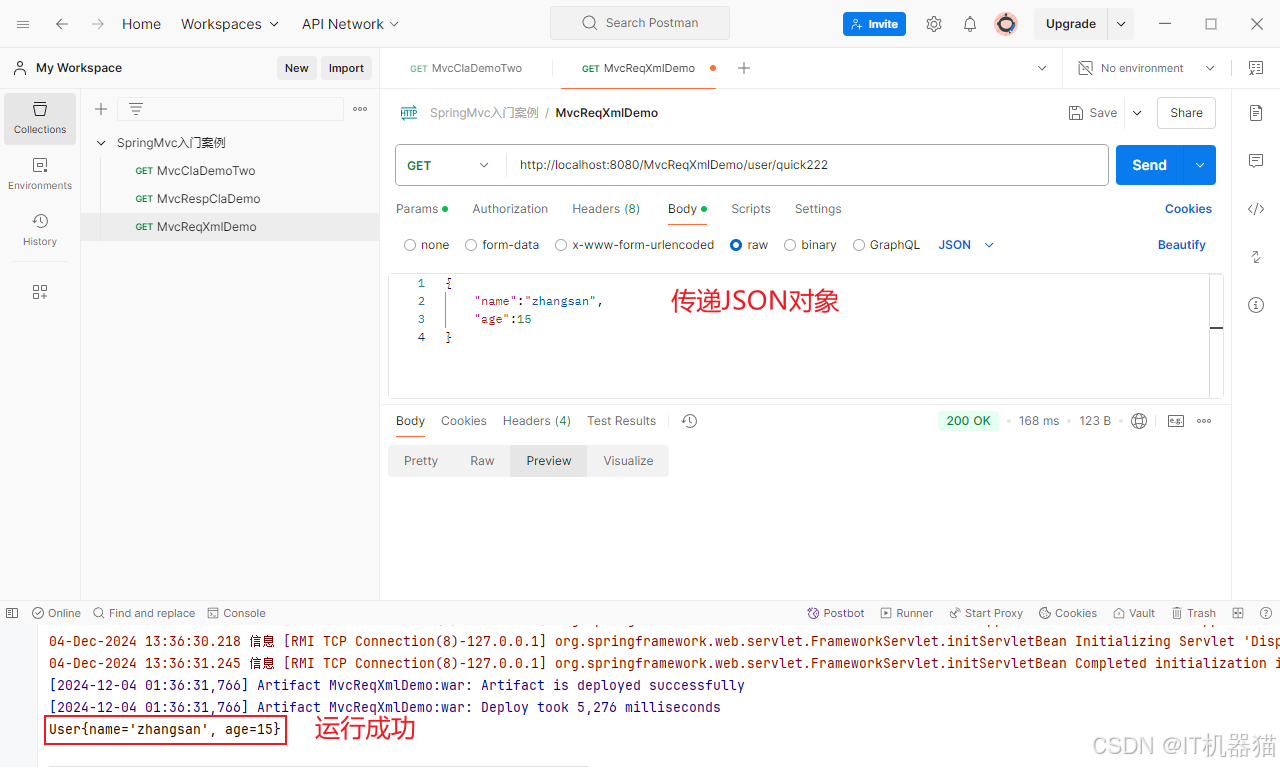Open the Send options dropdown arrow
This screenshot has height=767, width=1280.
tap(1200, 165)
